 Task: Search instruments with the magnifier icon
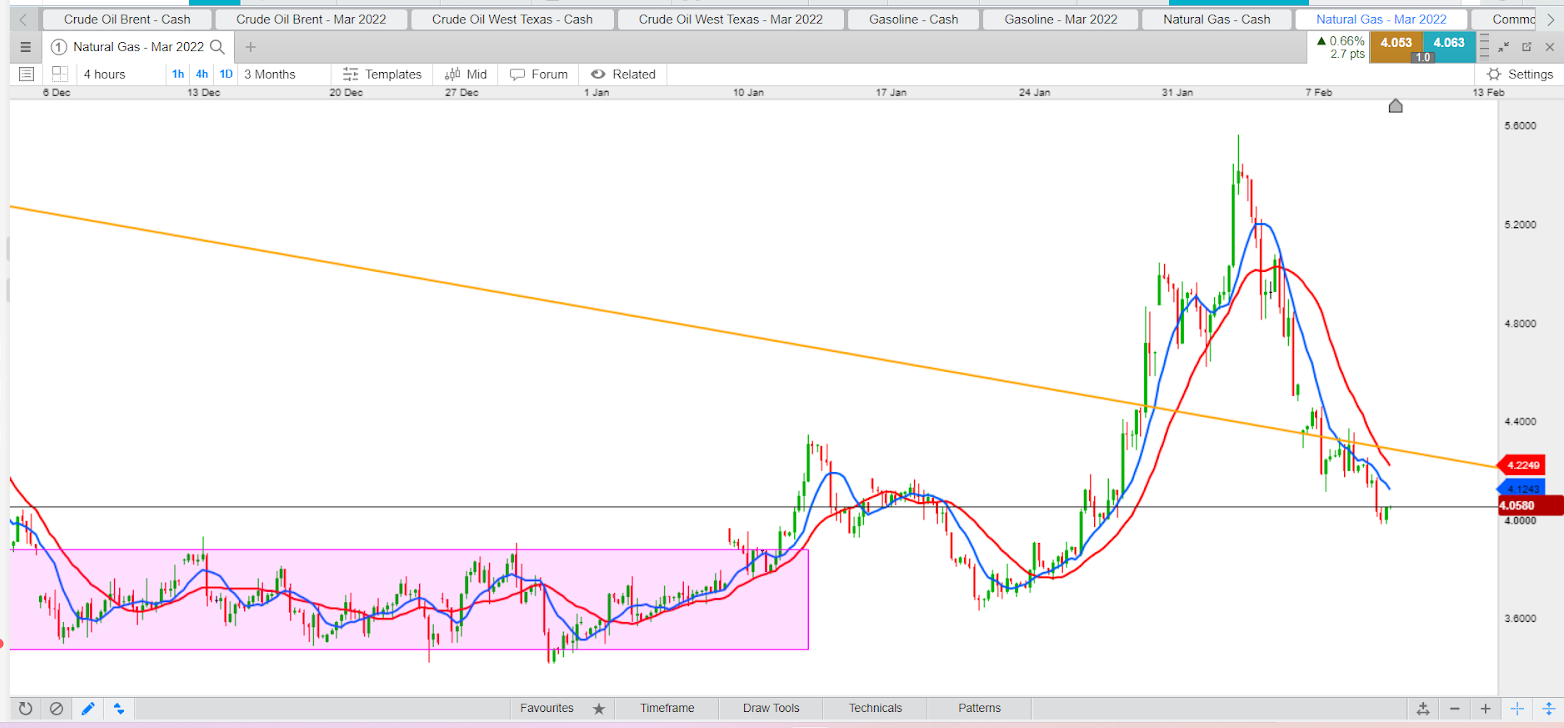click(x=218, y=46)
